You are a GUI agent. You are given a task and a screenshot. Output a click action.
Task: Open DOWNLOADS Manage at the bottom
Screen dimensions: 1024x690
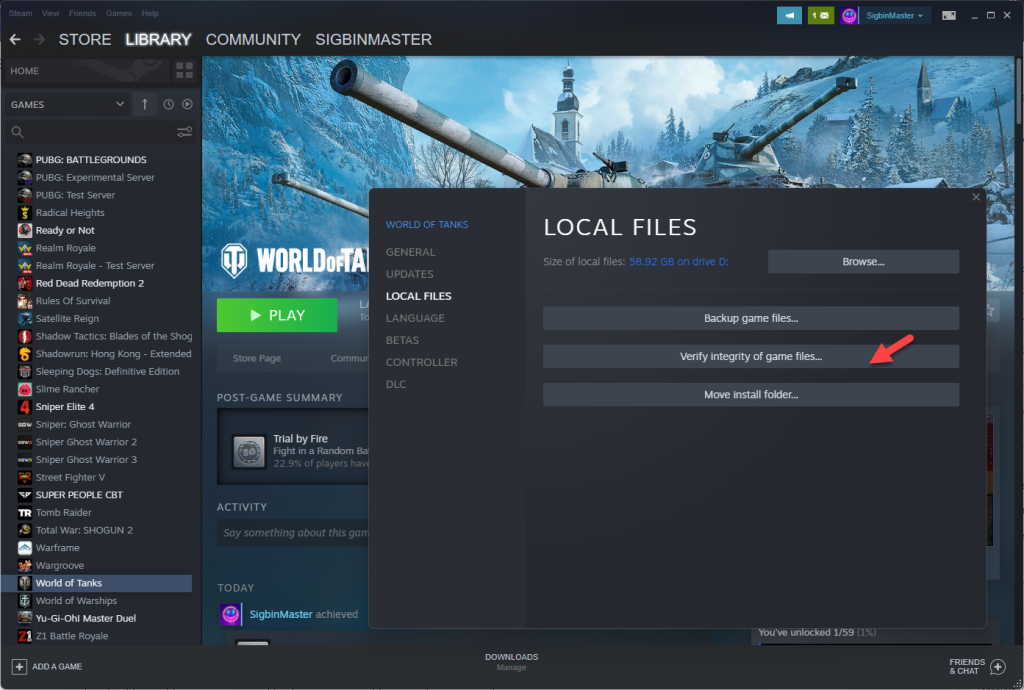coord(511,662)
